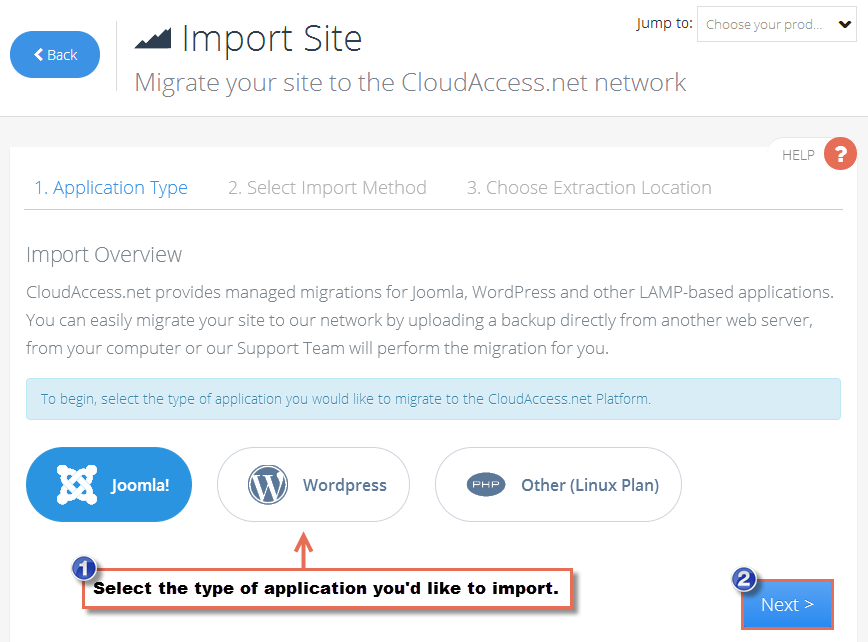The height and width of the screenshot is (642, 868).
Task: Click the subtitle Migrate your site to CloudAccess.net network
Action: 410,82
